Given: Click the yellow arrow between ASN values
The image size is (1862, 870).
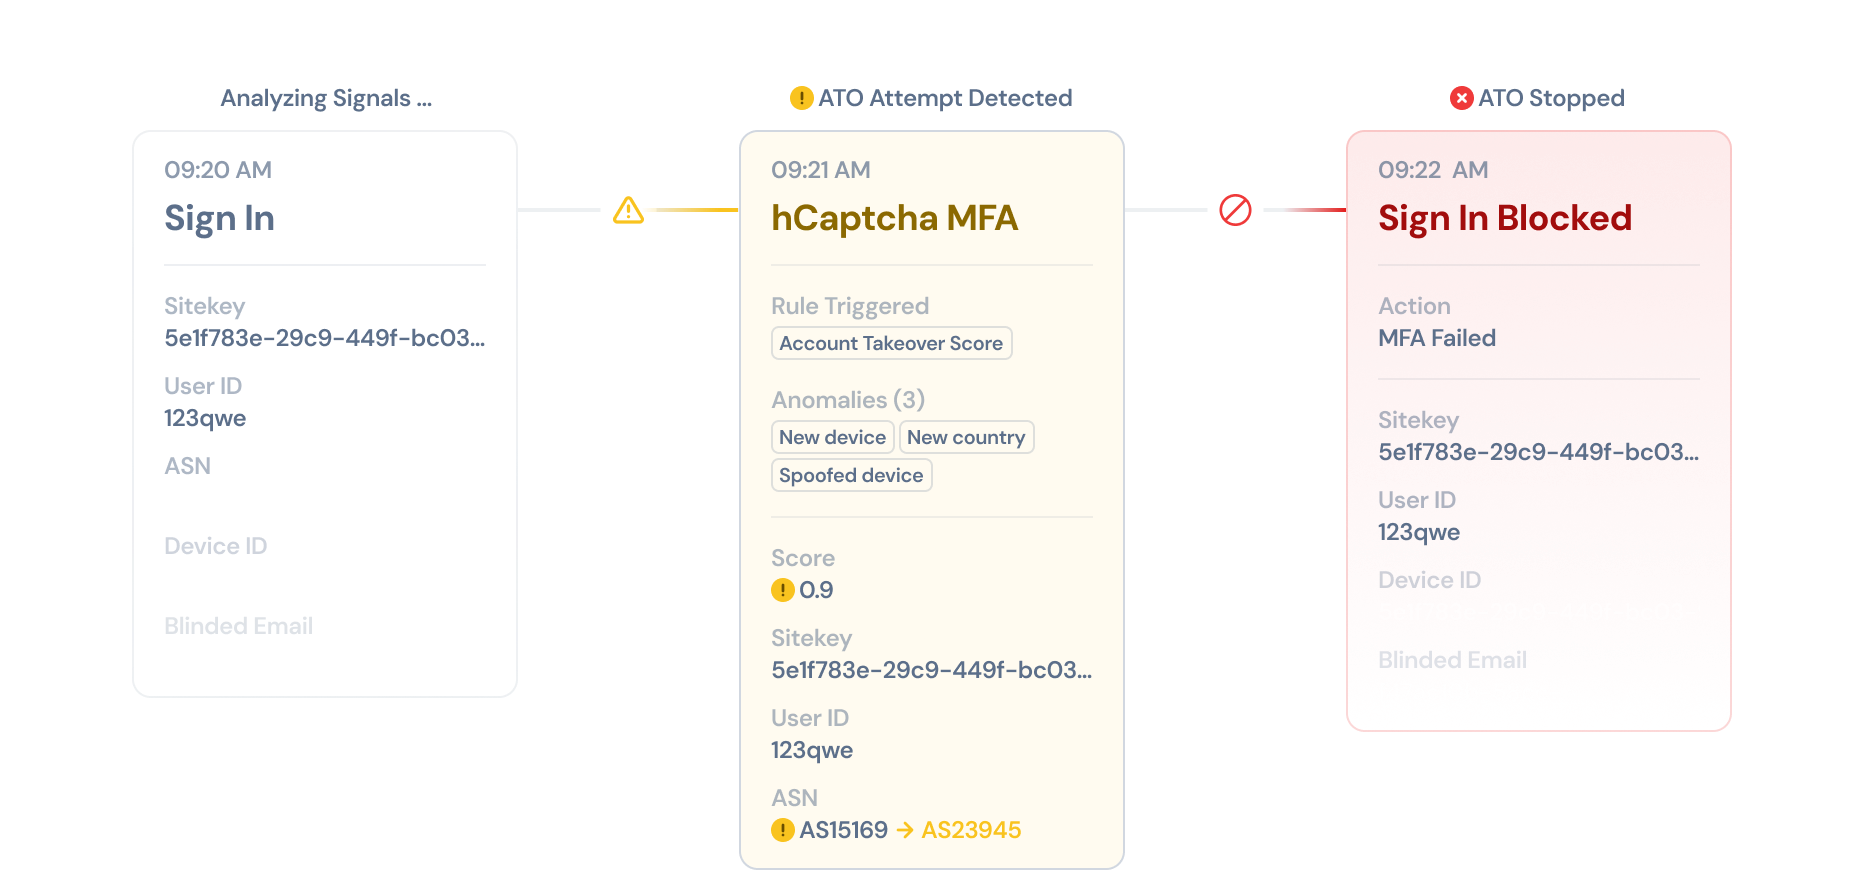Looking at the screenshot, I should pyautogui.click(x=905, y=830).
